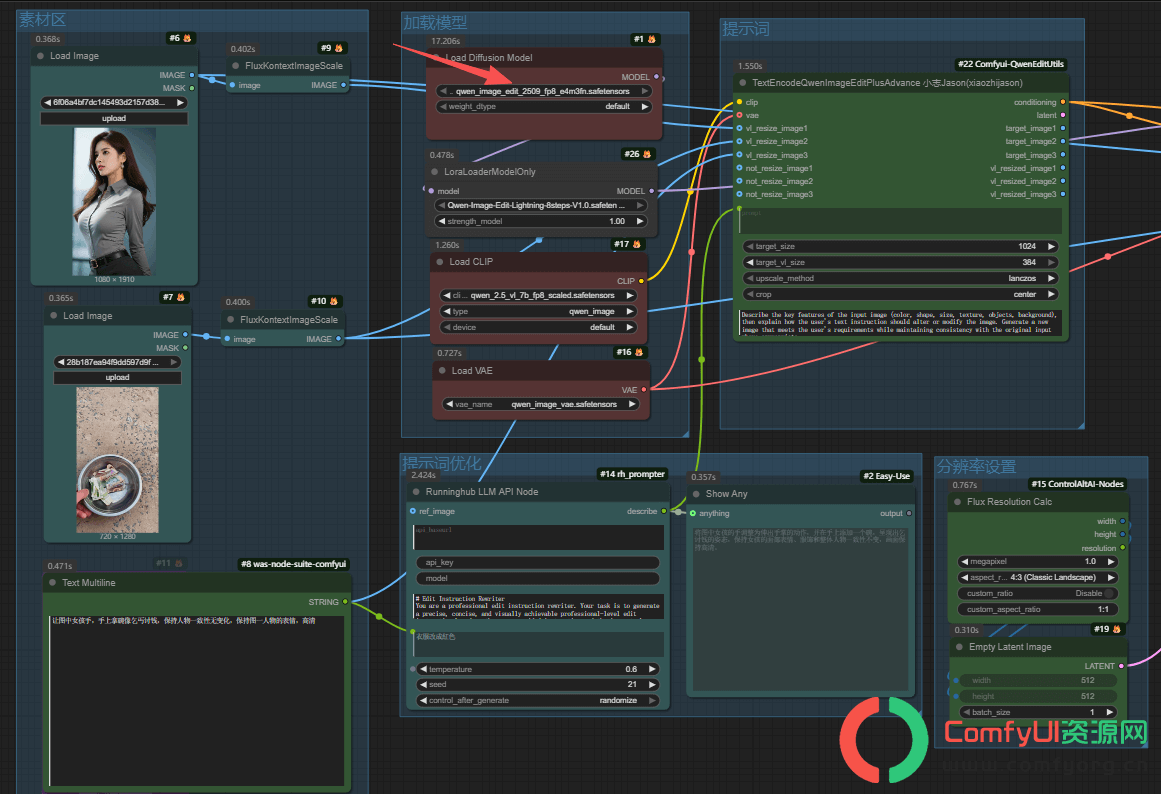
Task: Click upload under the 6f06a4bf7dc image file
Action: pos(114,119)
